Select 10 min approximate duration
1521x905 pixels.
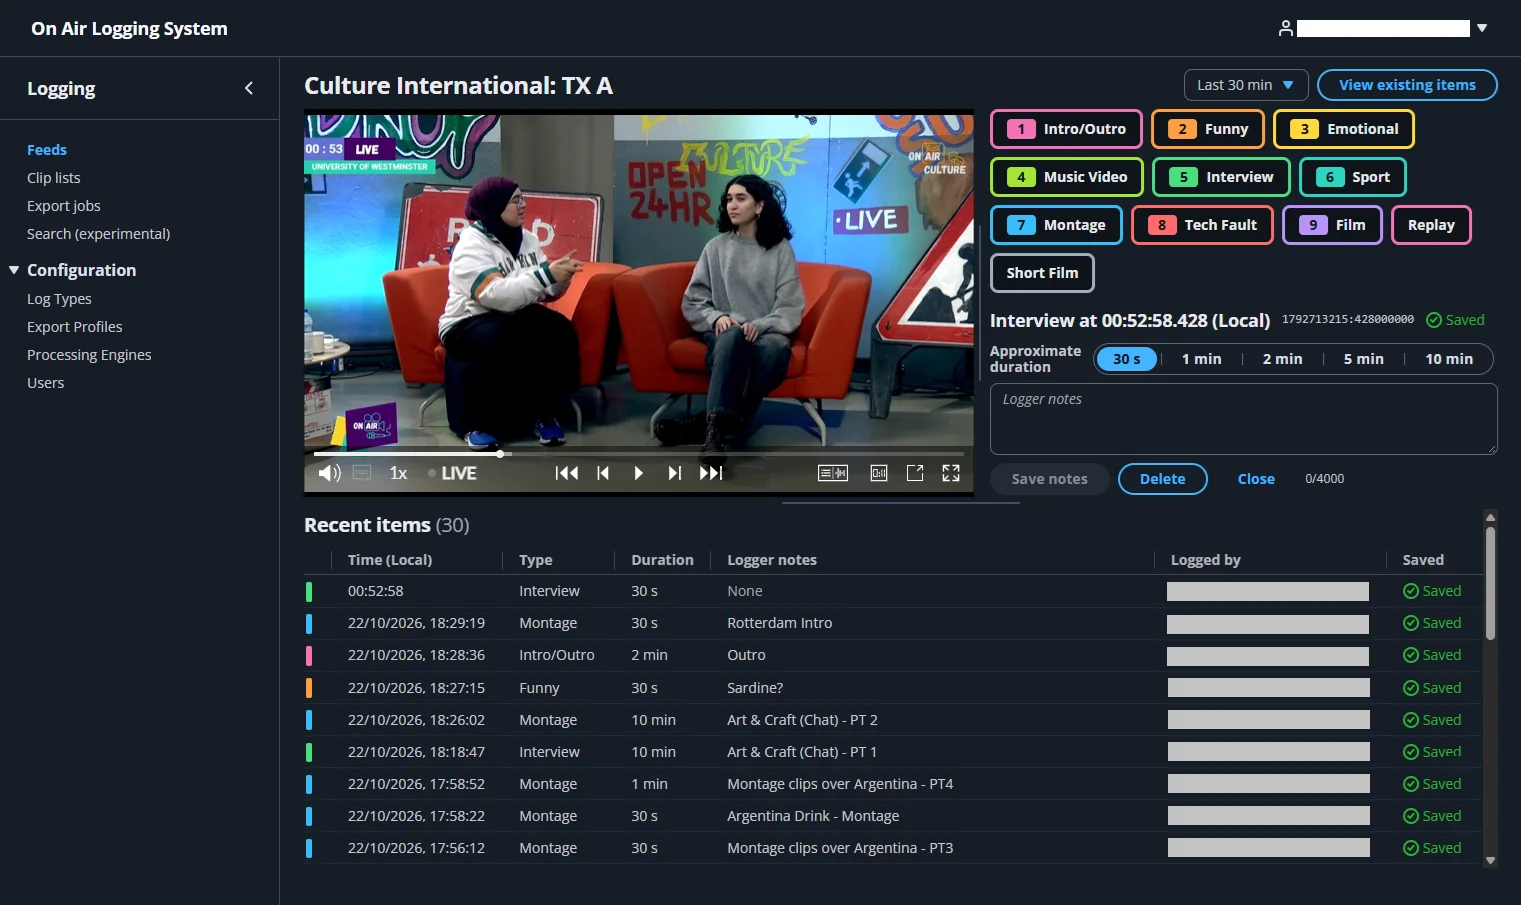pyautogui.click(x=1449, y=359)
